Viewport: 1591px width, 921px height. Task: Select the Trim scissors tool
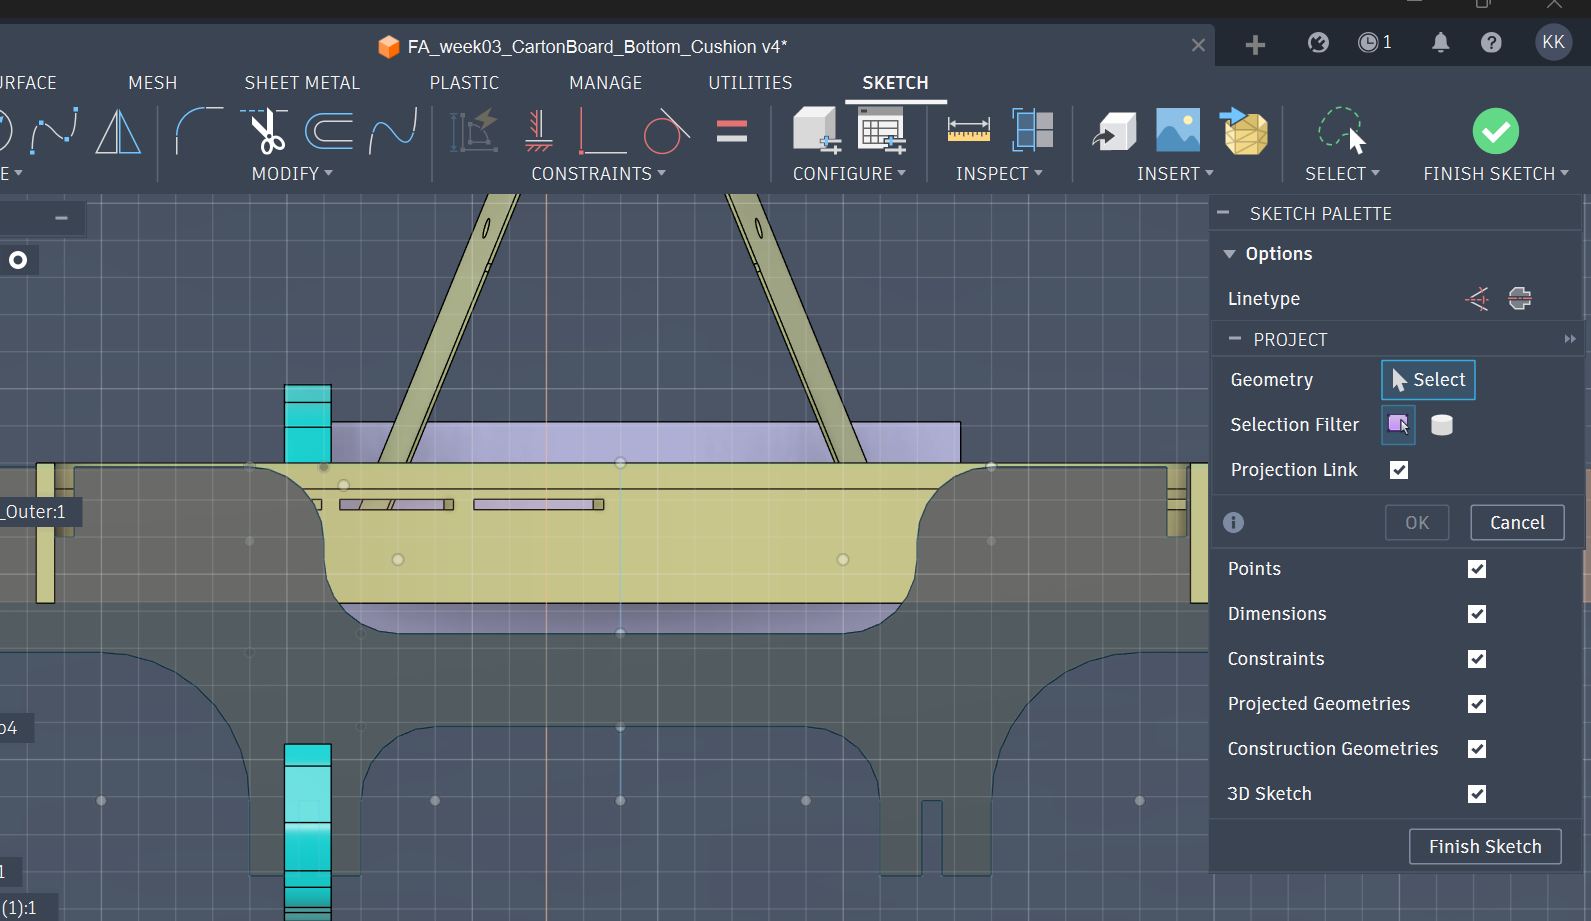click(266, 131)
